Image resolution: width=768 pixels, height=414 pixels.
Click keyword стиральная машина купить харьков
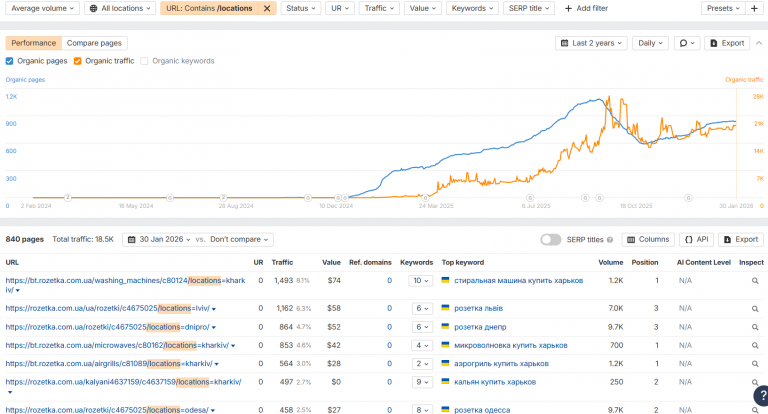click(519, 281)
